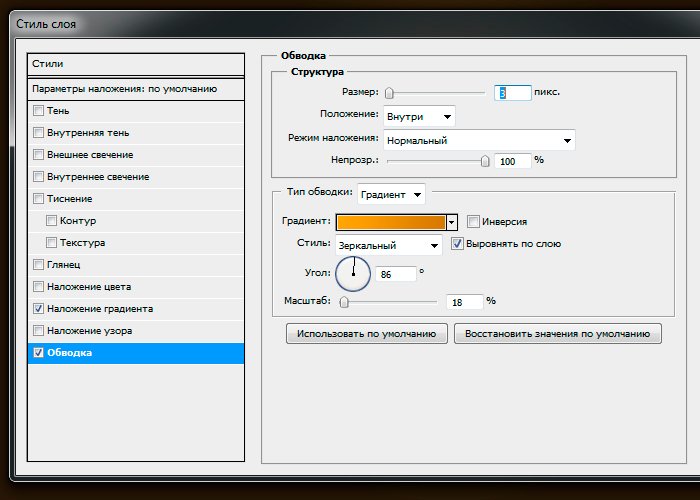Screen dimensions: 700x500
Task: Select Стили at top of list
Action: (136, 63)
